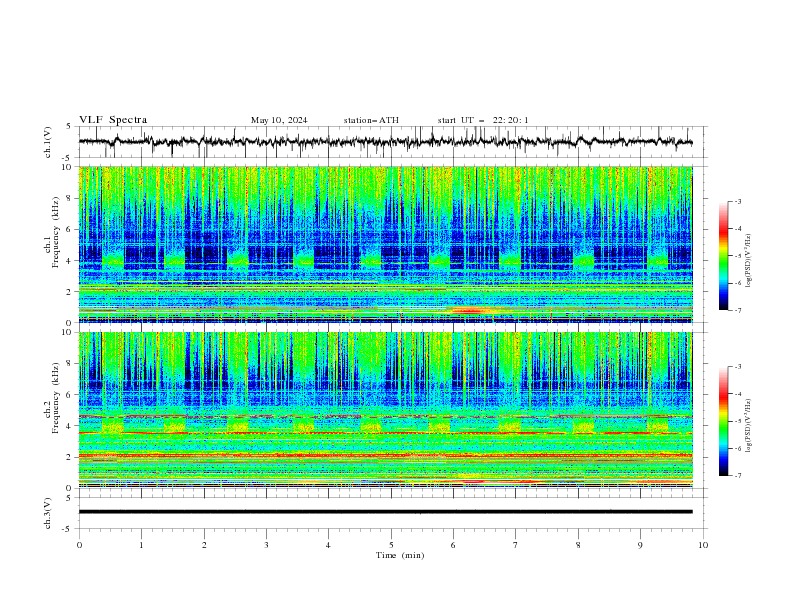Image resolution: width=792 pixels, height=612 pixels.
Task: Click the red 2 kHz band in ch.2 spectrogram
Action: [385, 456]
